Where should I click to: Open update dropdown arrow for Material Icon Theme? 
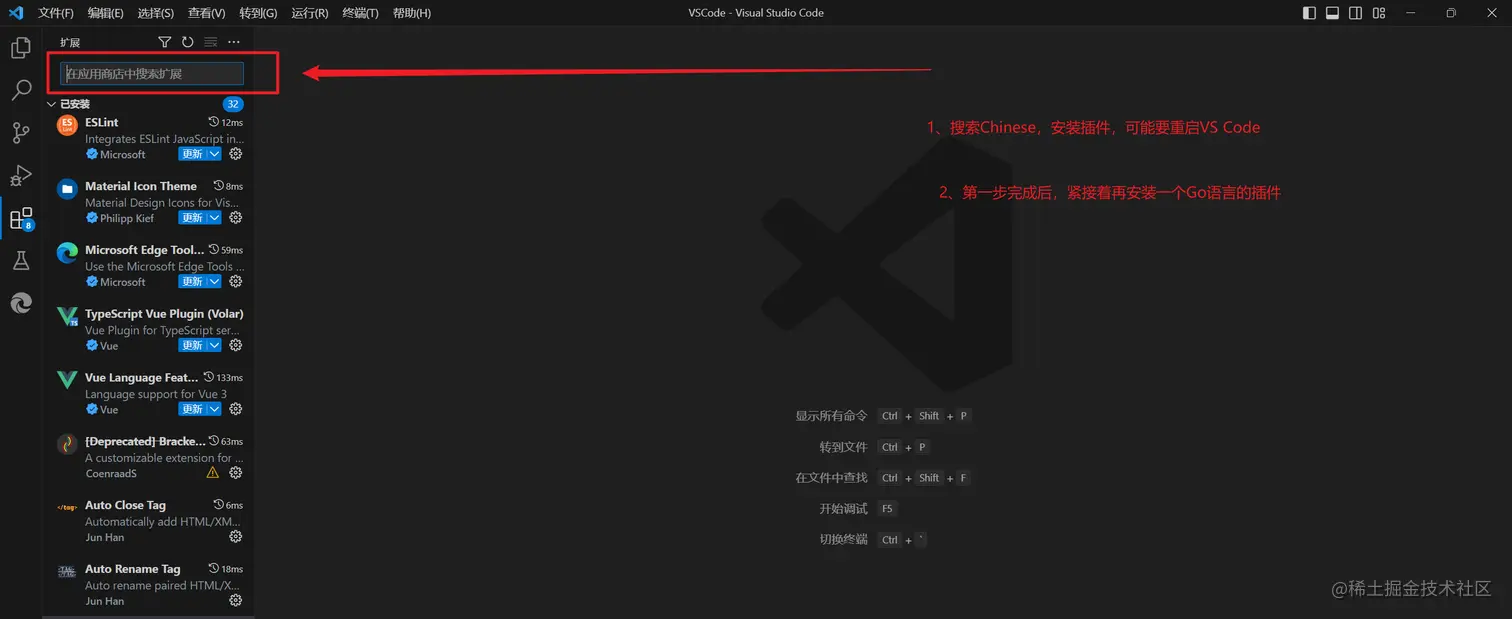coord(215,217)
